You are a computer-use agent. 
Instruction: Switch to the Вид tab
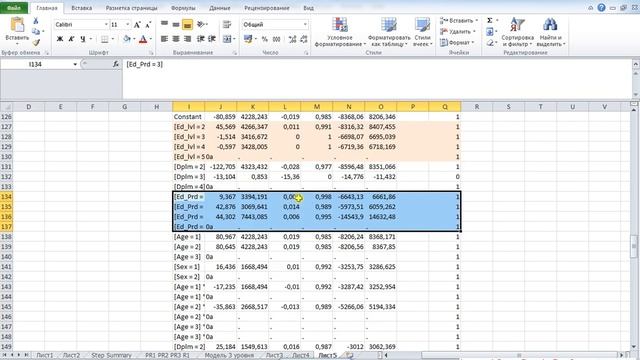coord(309,8)
